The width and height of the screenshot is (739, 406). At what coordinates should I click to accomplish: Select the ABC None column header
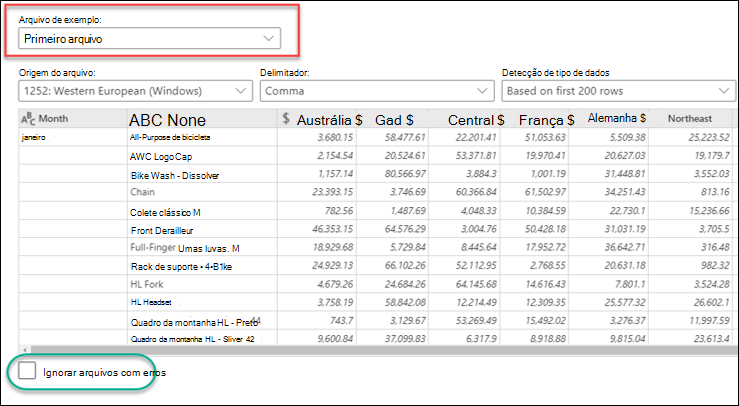(x=202, y=120)
